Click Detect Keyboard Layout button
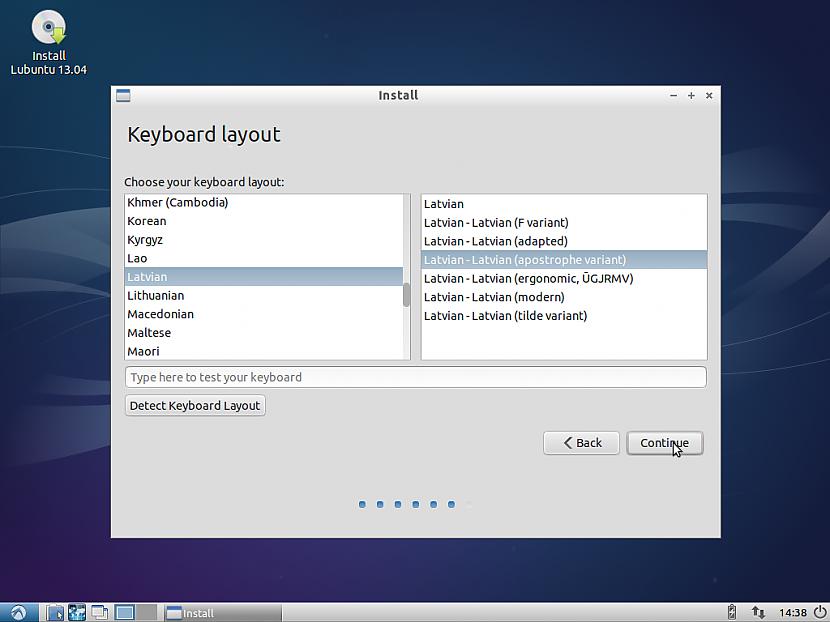Image resolution: width=830 pixels, height=622 pixels. tap(195, 405)
